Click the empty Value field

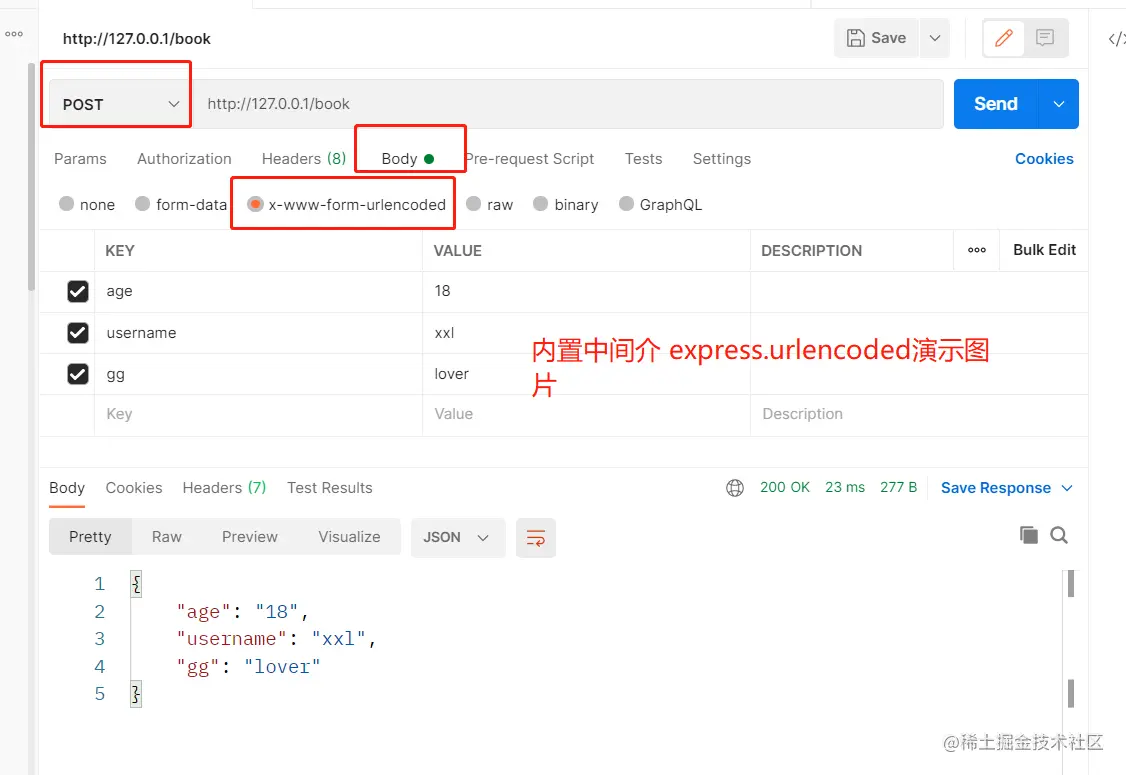(x=587, y=414)
